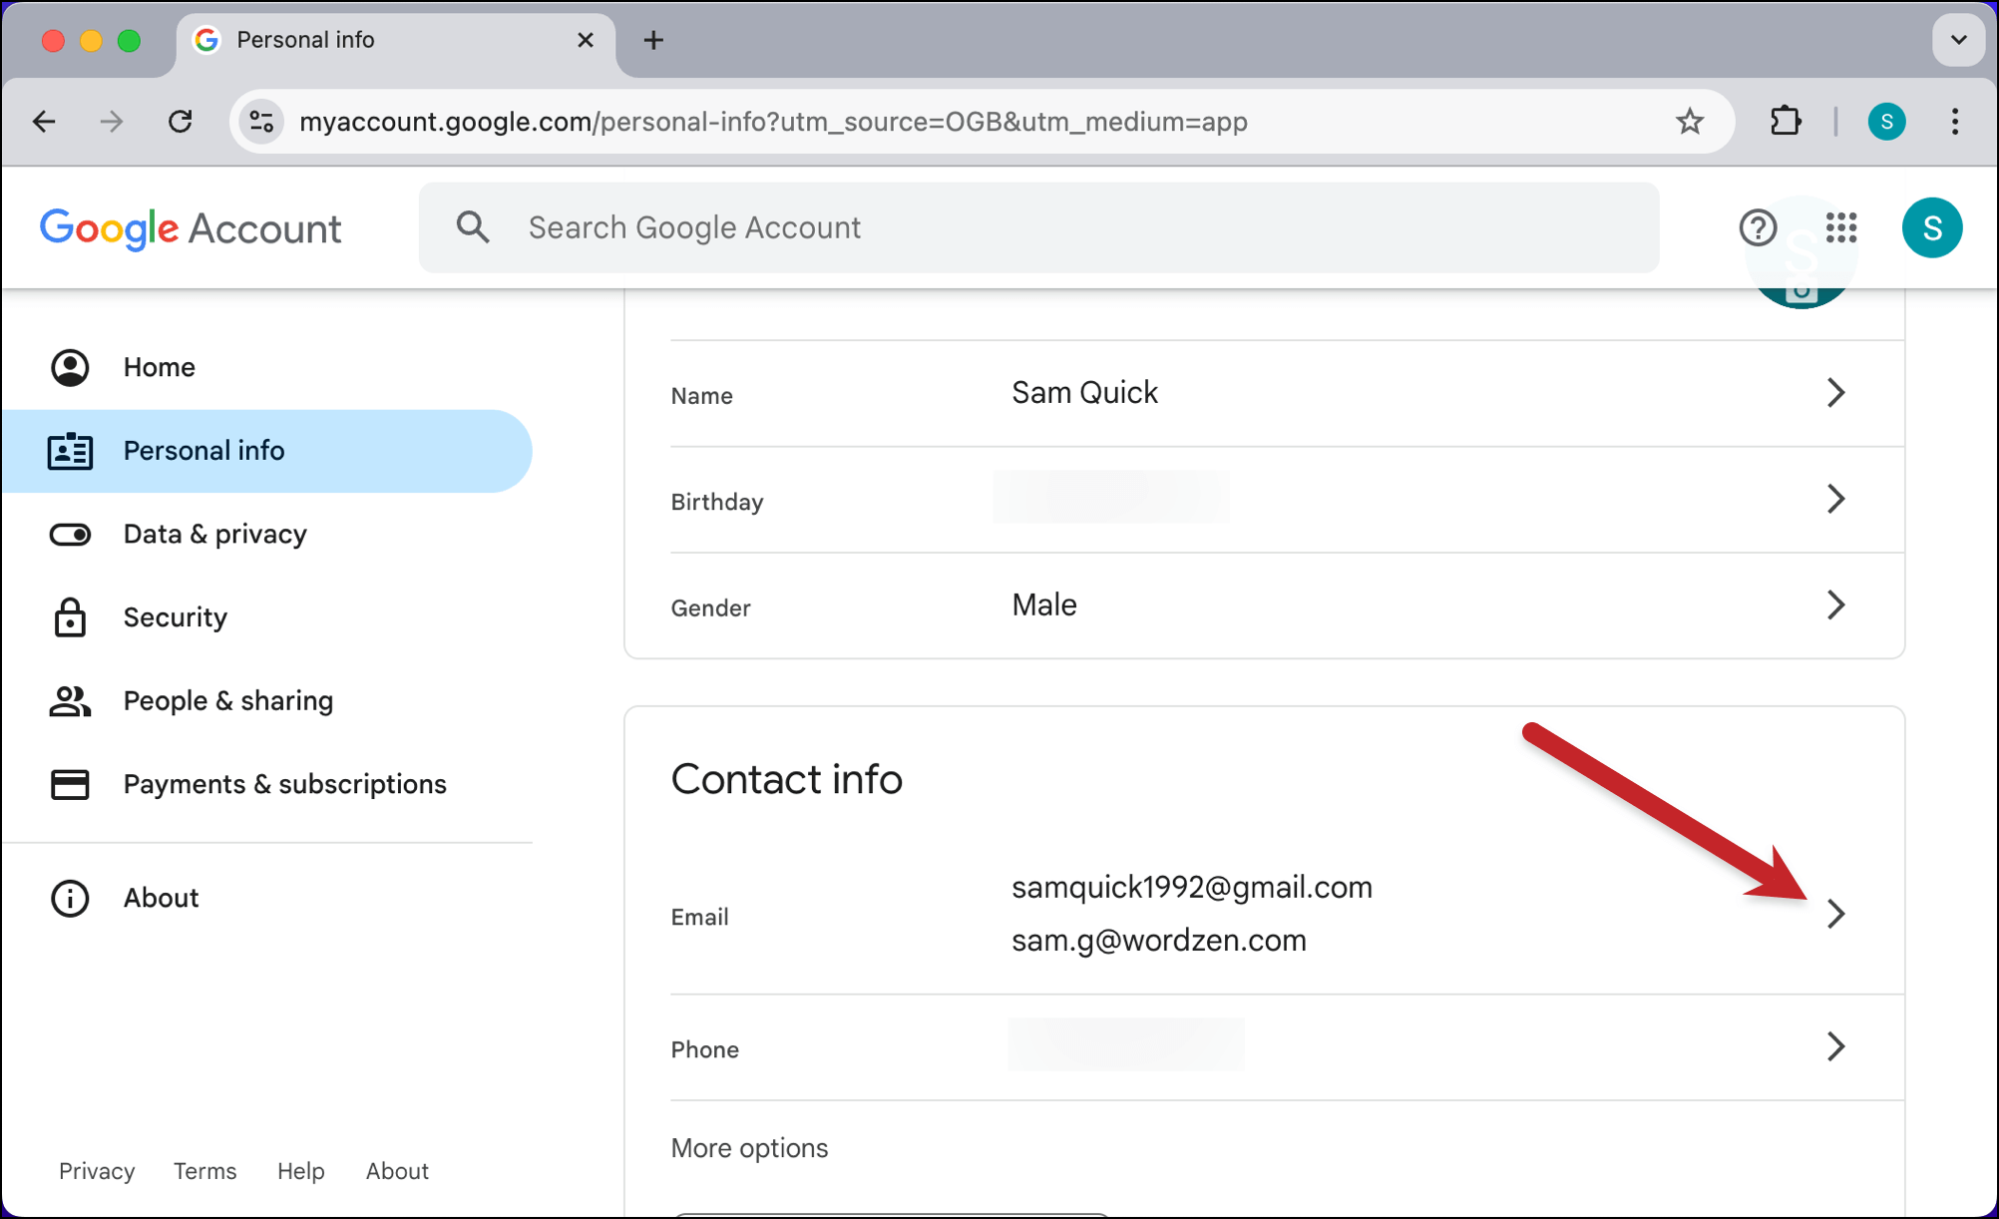Open the tab search dropdown arrow
The image size is (1999, 1219).
tap(1958, 40)
